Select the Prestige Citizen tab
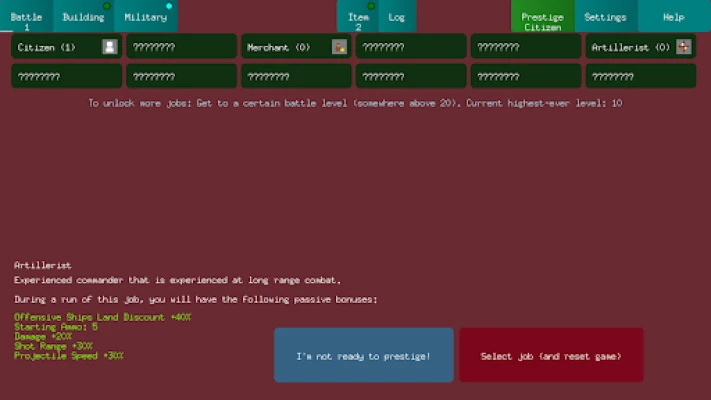Image resolution: width=711 pixels, height=400 pixels. click(x=542, y=17)
